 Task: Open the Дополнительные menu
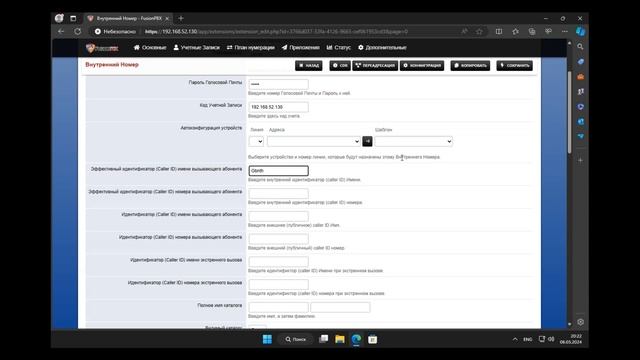[382, 48]
